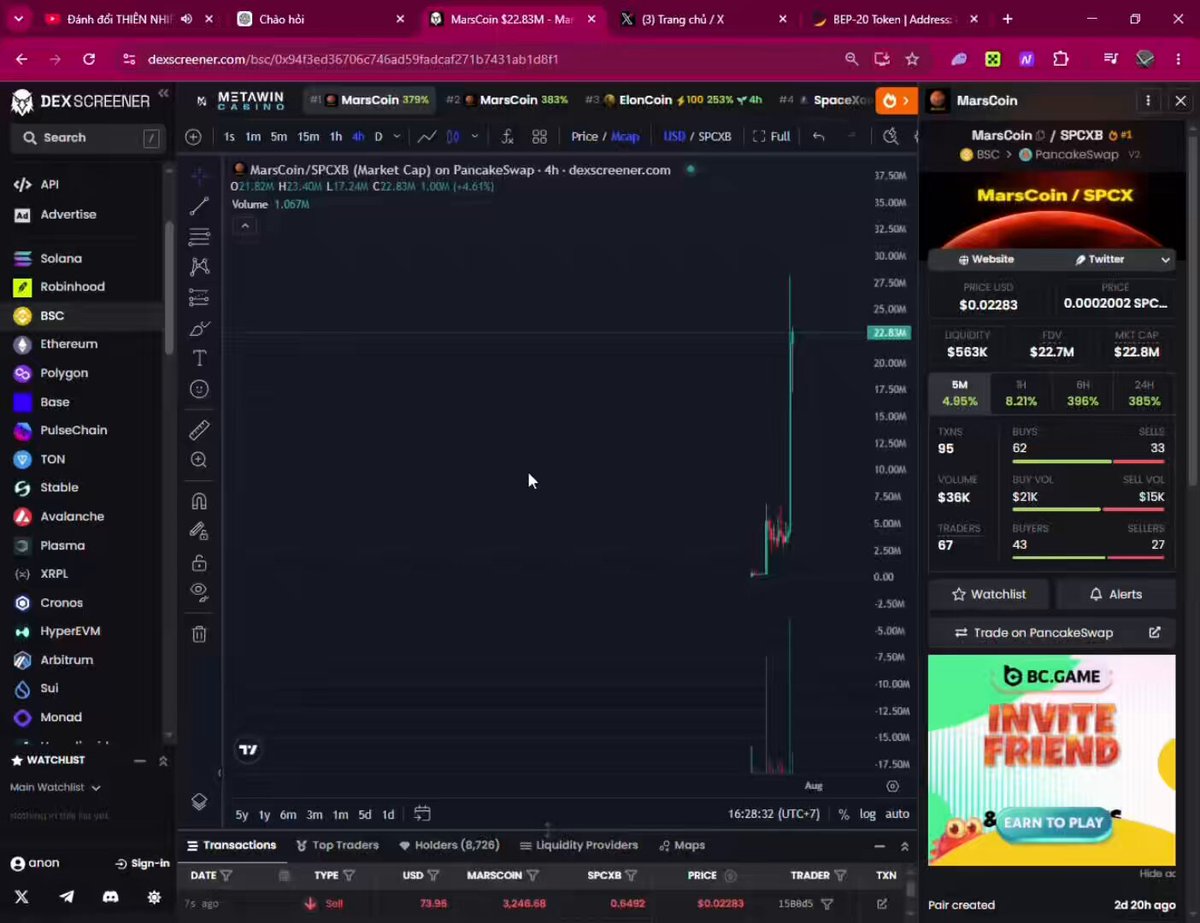The image size is (1200, 923).
Task: Click the buys versus sells ratio bar
Action: (x=1088, y=461)
